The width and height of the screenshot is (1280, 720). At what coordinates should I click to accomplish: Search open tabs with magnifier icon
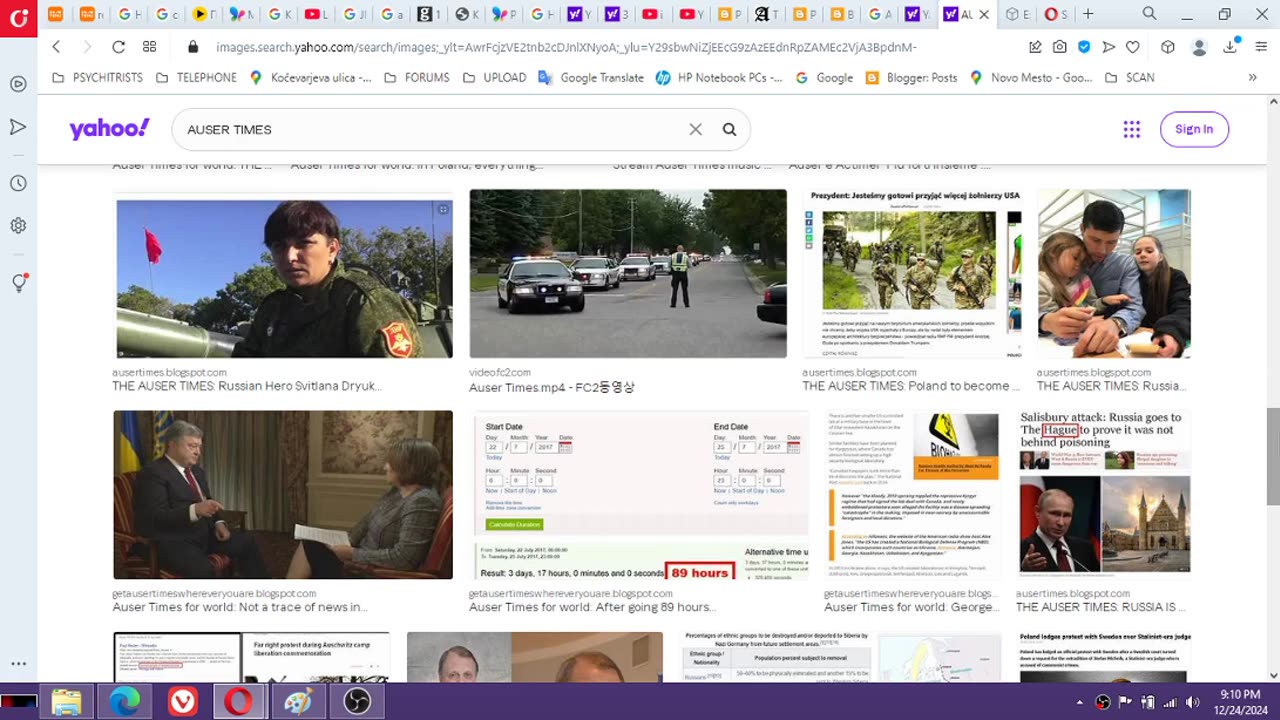[x=1150, y=14]
